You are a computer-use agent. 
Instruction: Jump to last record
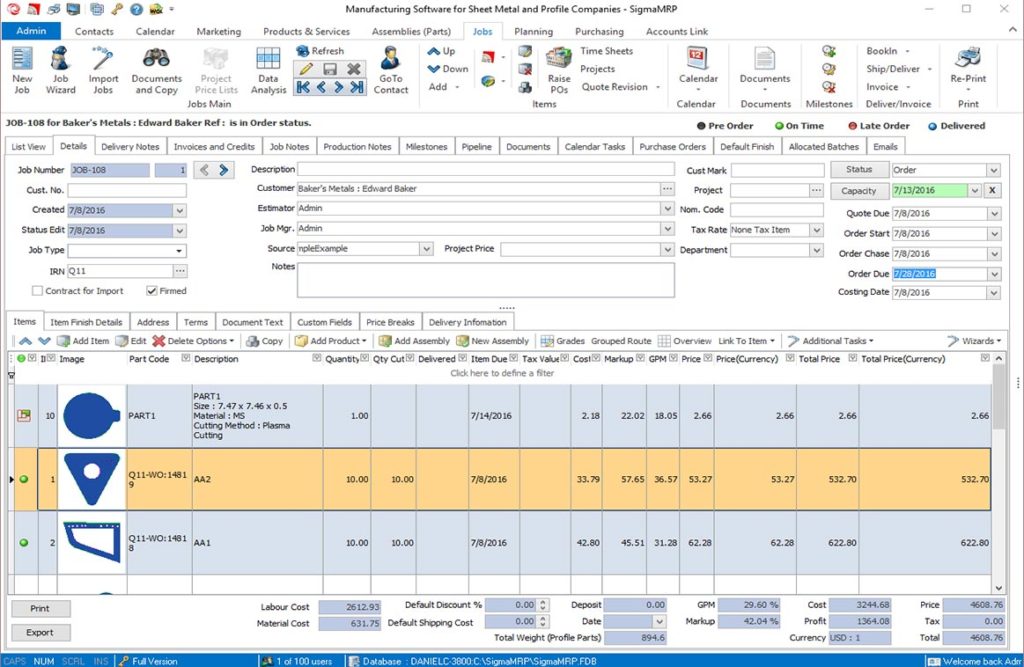click(357, 87)
